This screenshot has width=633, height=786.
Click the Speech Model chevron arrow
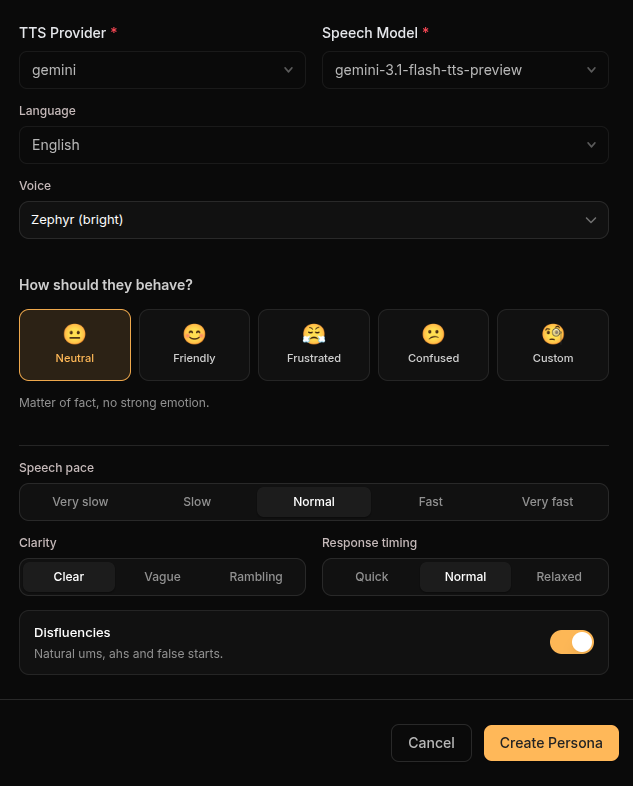[591, 70]
